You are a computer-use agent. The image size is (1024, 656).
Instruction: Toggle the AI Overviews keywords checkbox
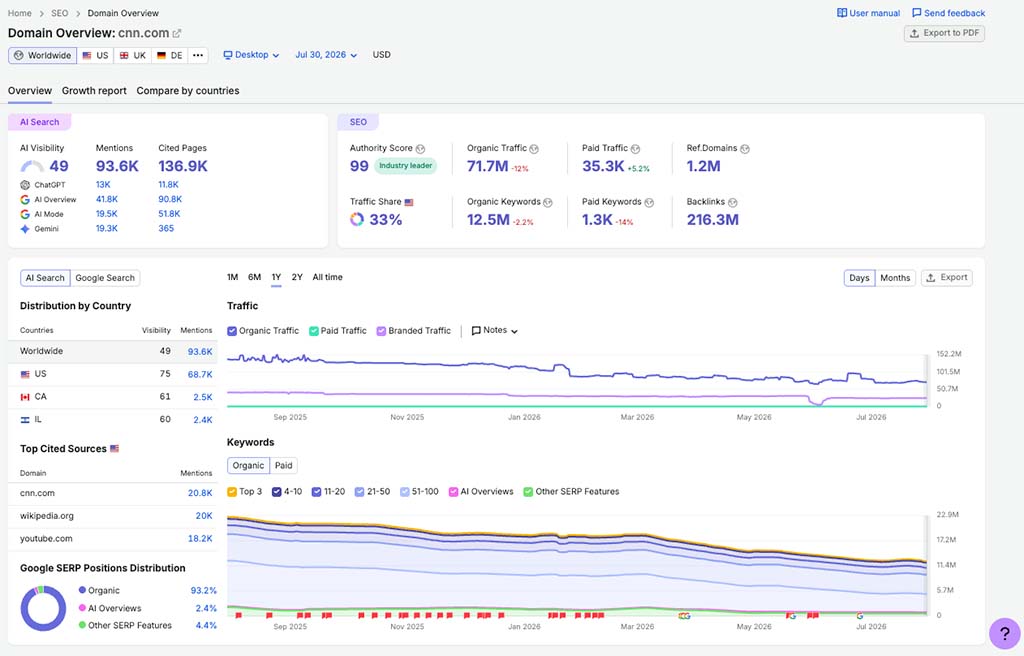coord(453,491)
